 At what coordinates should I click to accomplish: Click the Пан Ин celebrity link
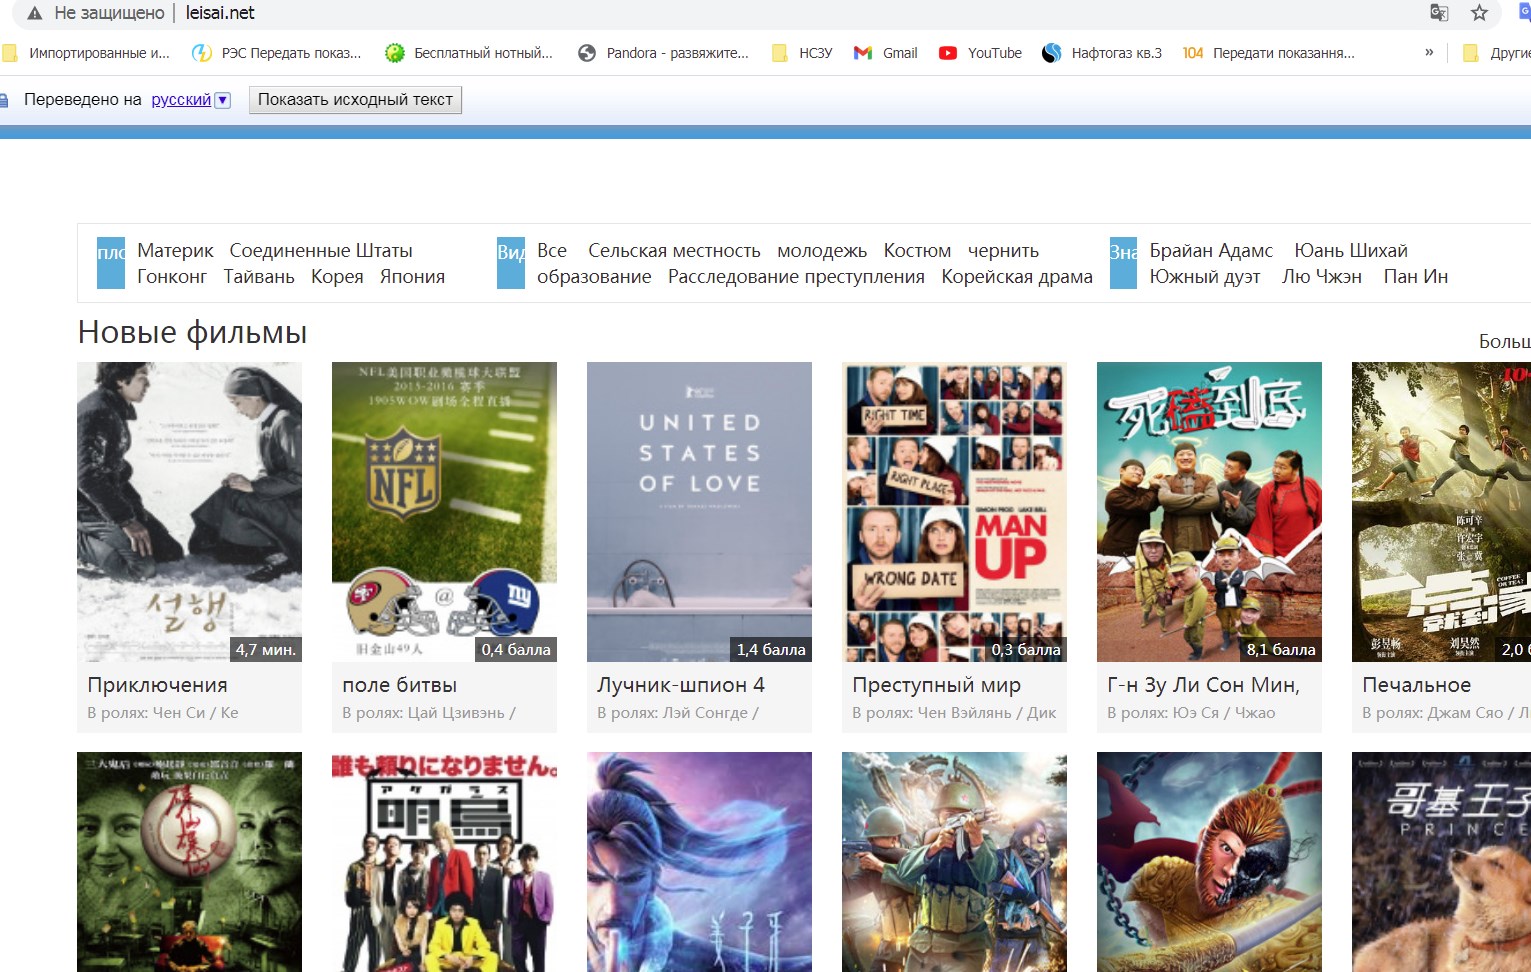tap(1416, 276)
